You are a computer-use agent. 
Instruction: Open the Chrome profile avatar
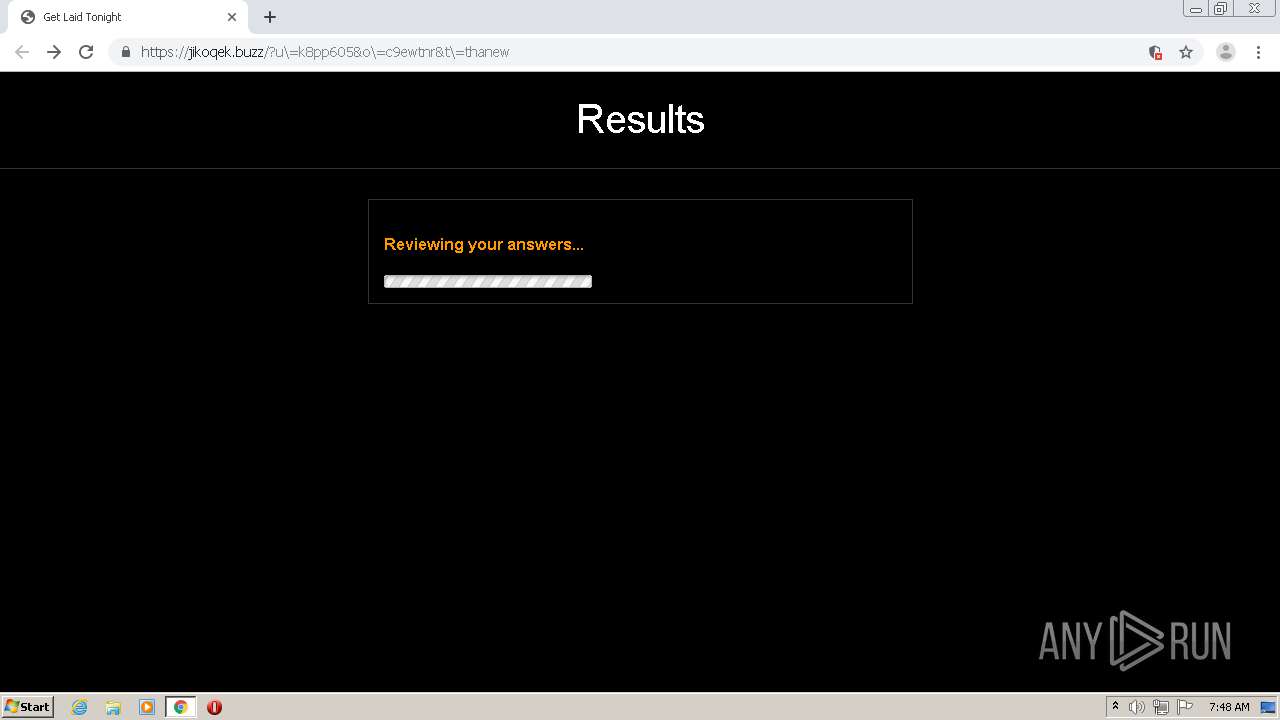click(1226, 52)
